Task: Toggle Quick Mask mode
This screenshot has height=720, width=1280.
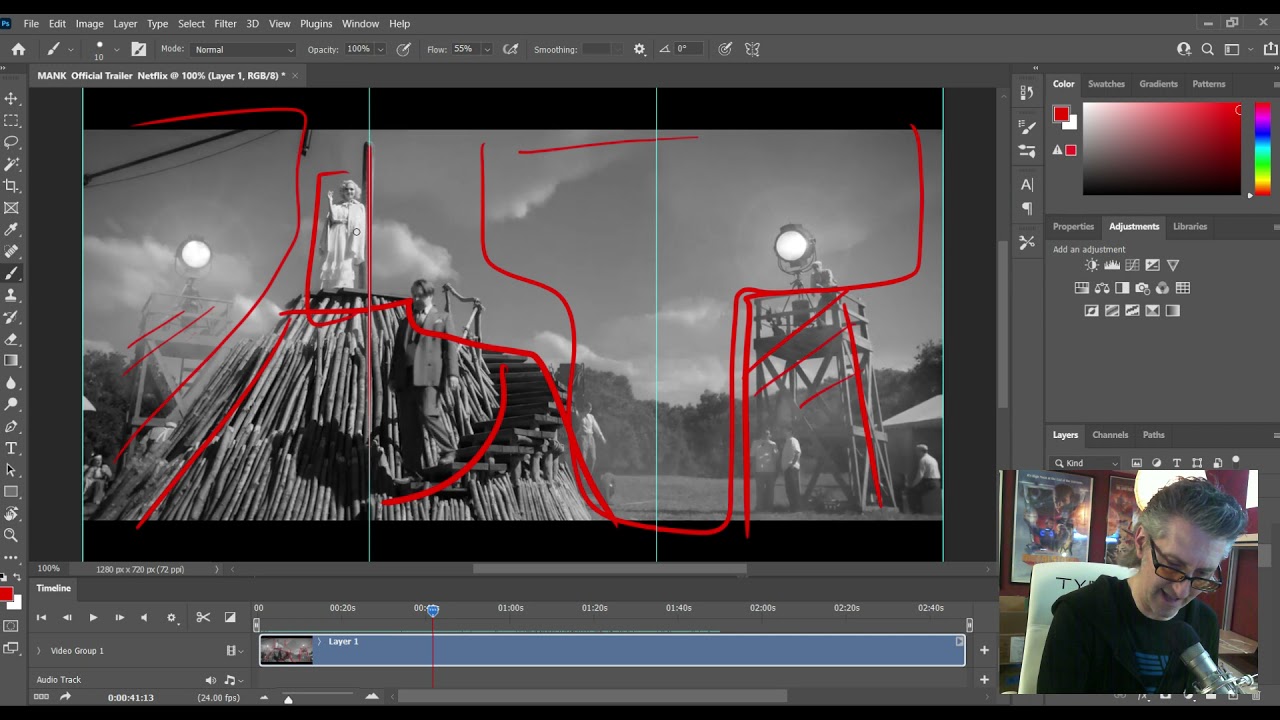Action: point(11,626)
